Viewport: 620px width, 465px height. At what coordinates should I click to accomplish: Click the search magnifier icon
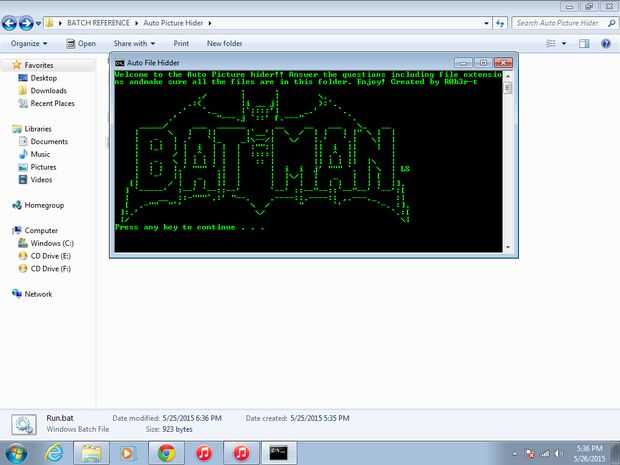coord(611,23)
